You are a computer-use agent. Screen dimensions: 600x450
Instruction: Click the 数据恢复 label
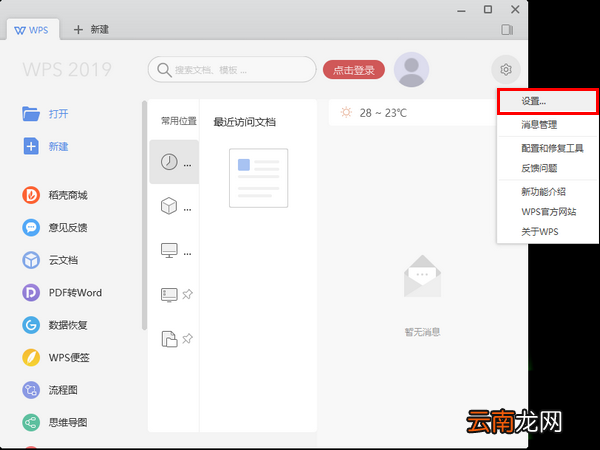tap(68, 325)
